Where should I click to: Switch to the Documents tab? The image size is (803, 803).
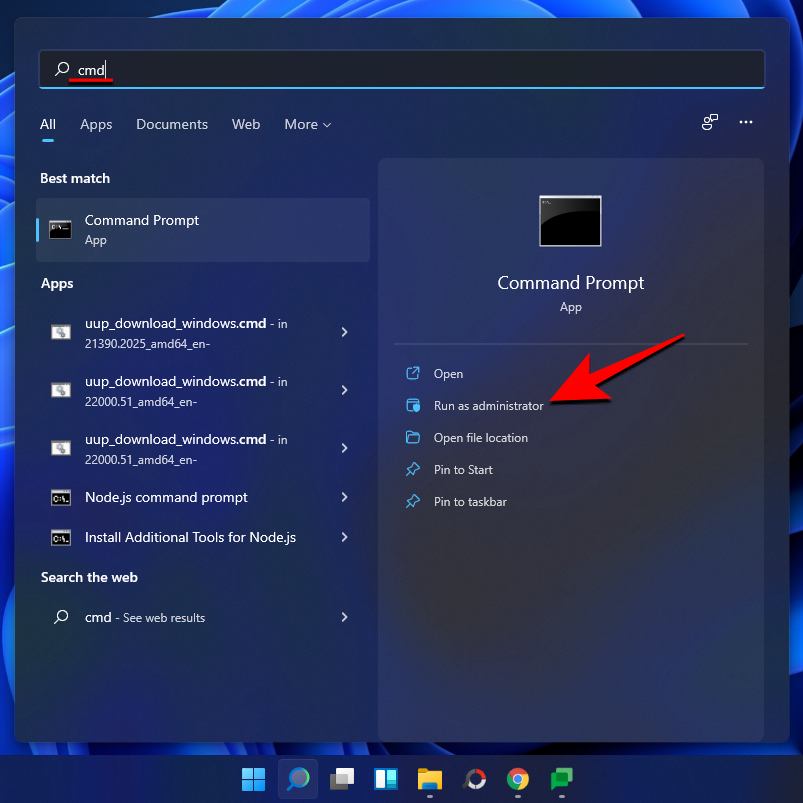point(171,124)
